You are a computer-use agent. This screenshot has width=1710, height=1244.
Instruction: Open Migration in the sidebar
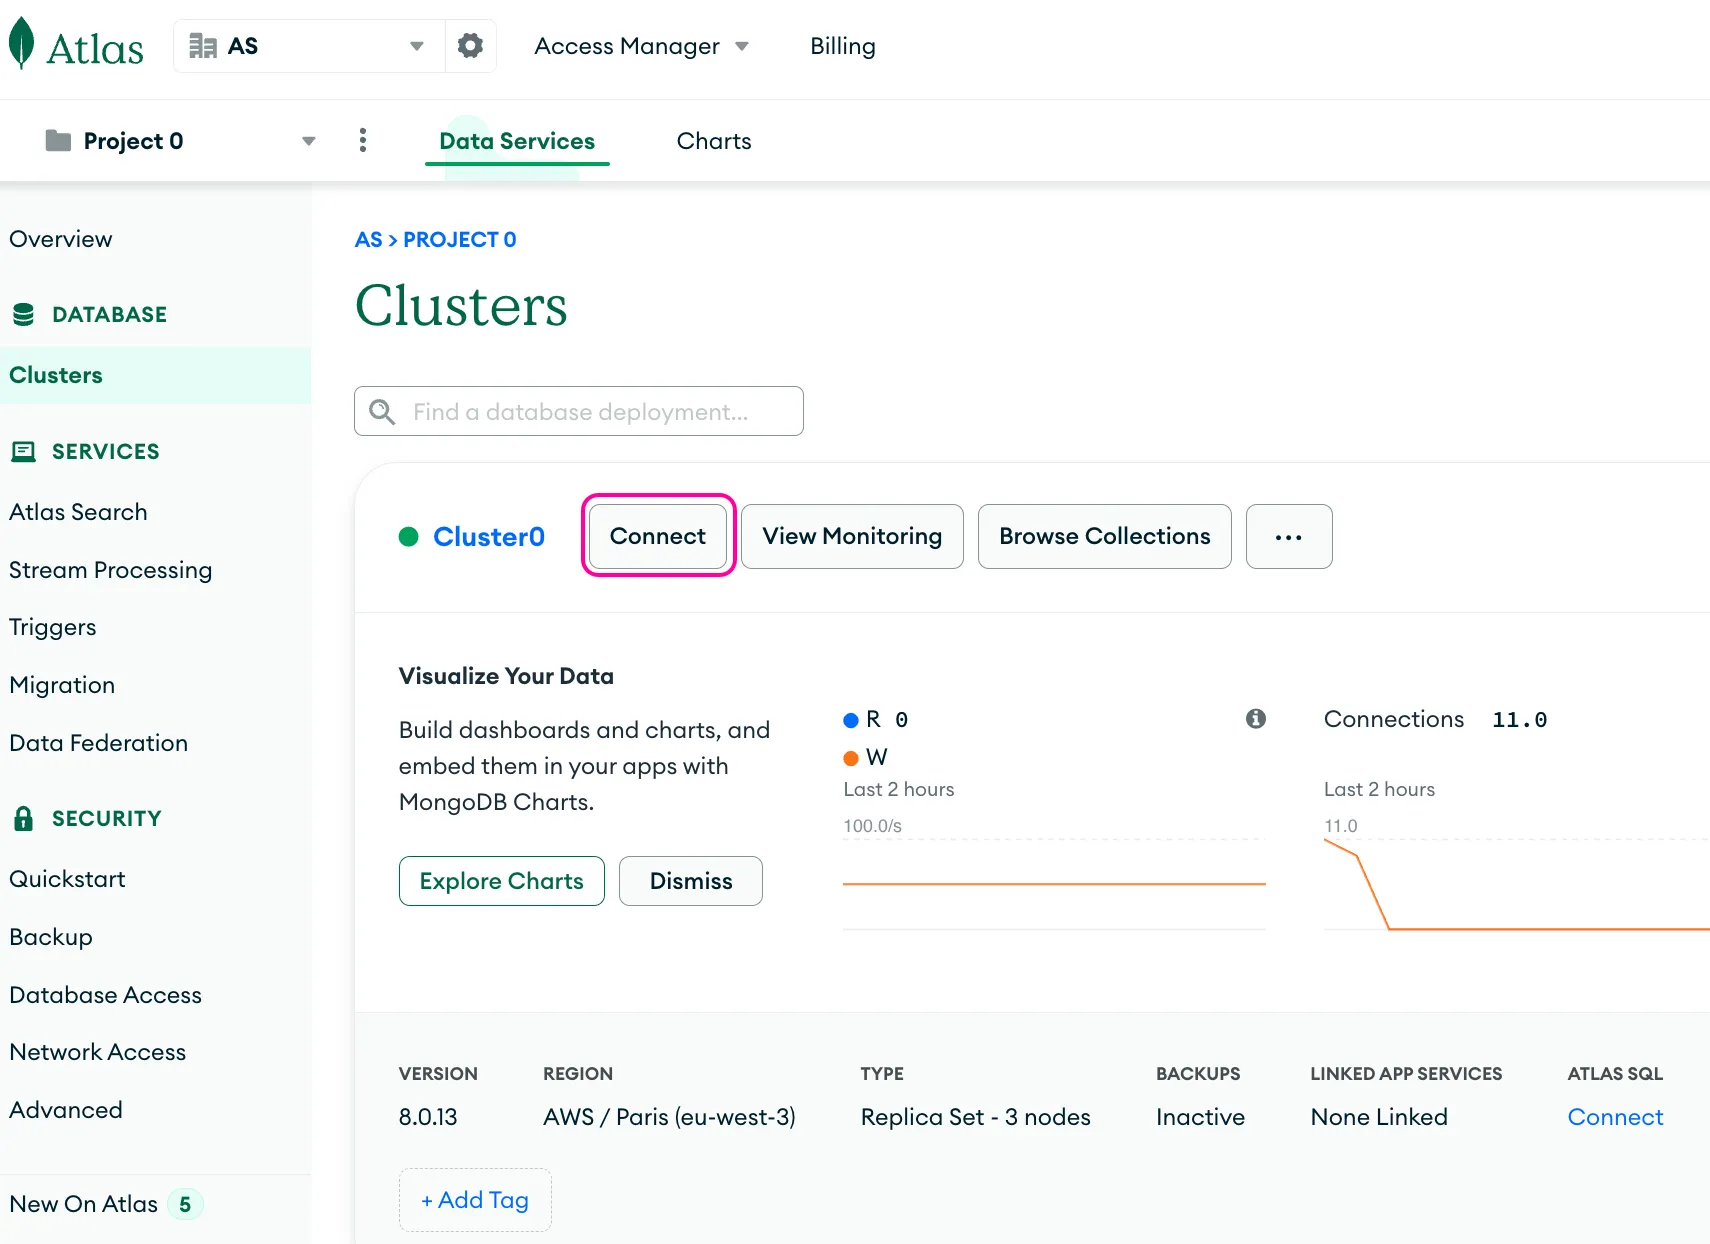(x=62, y=685)
